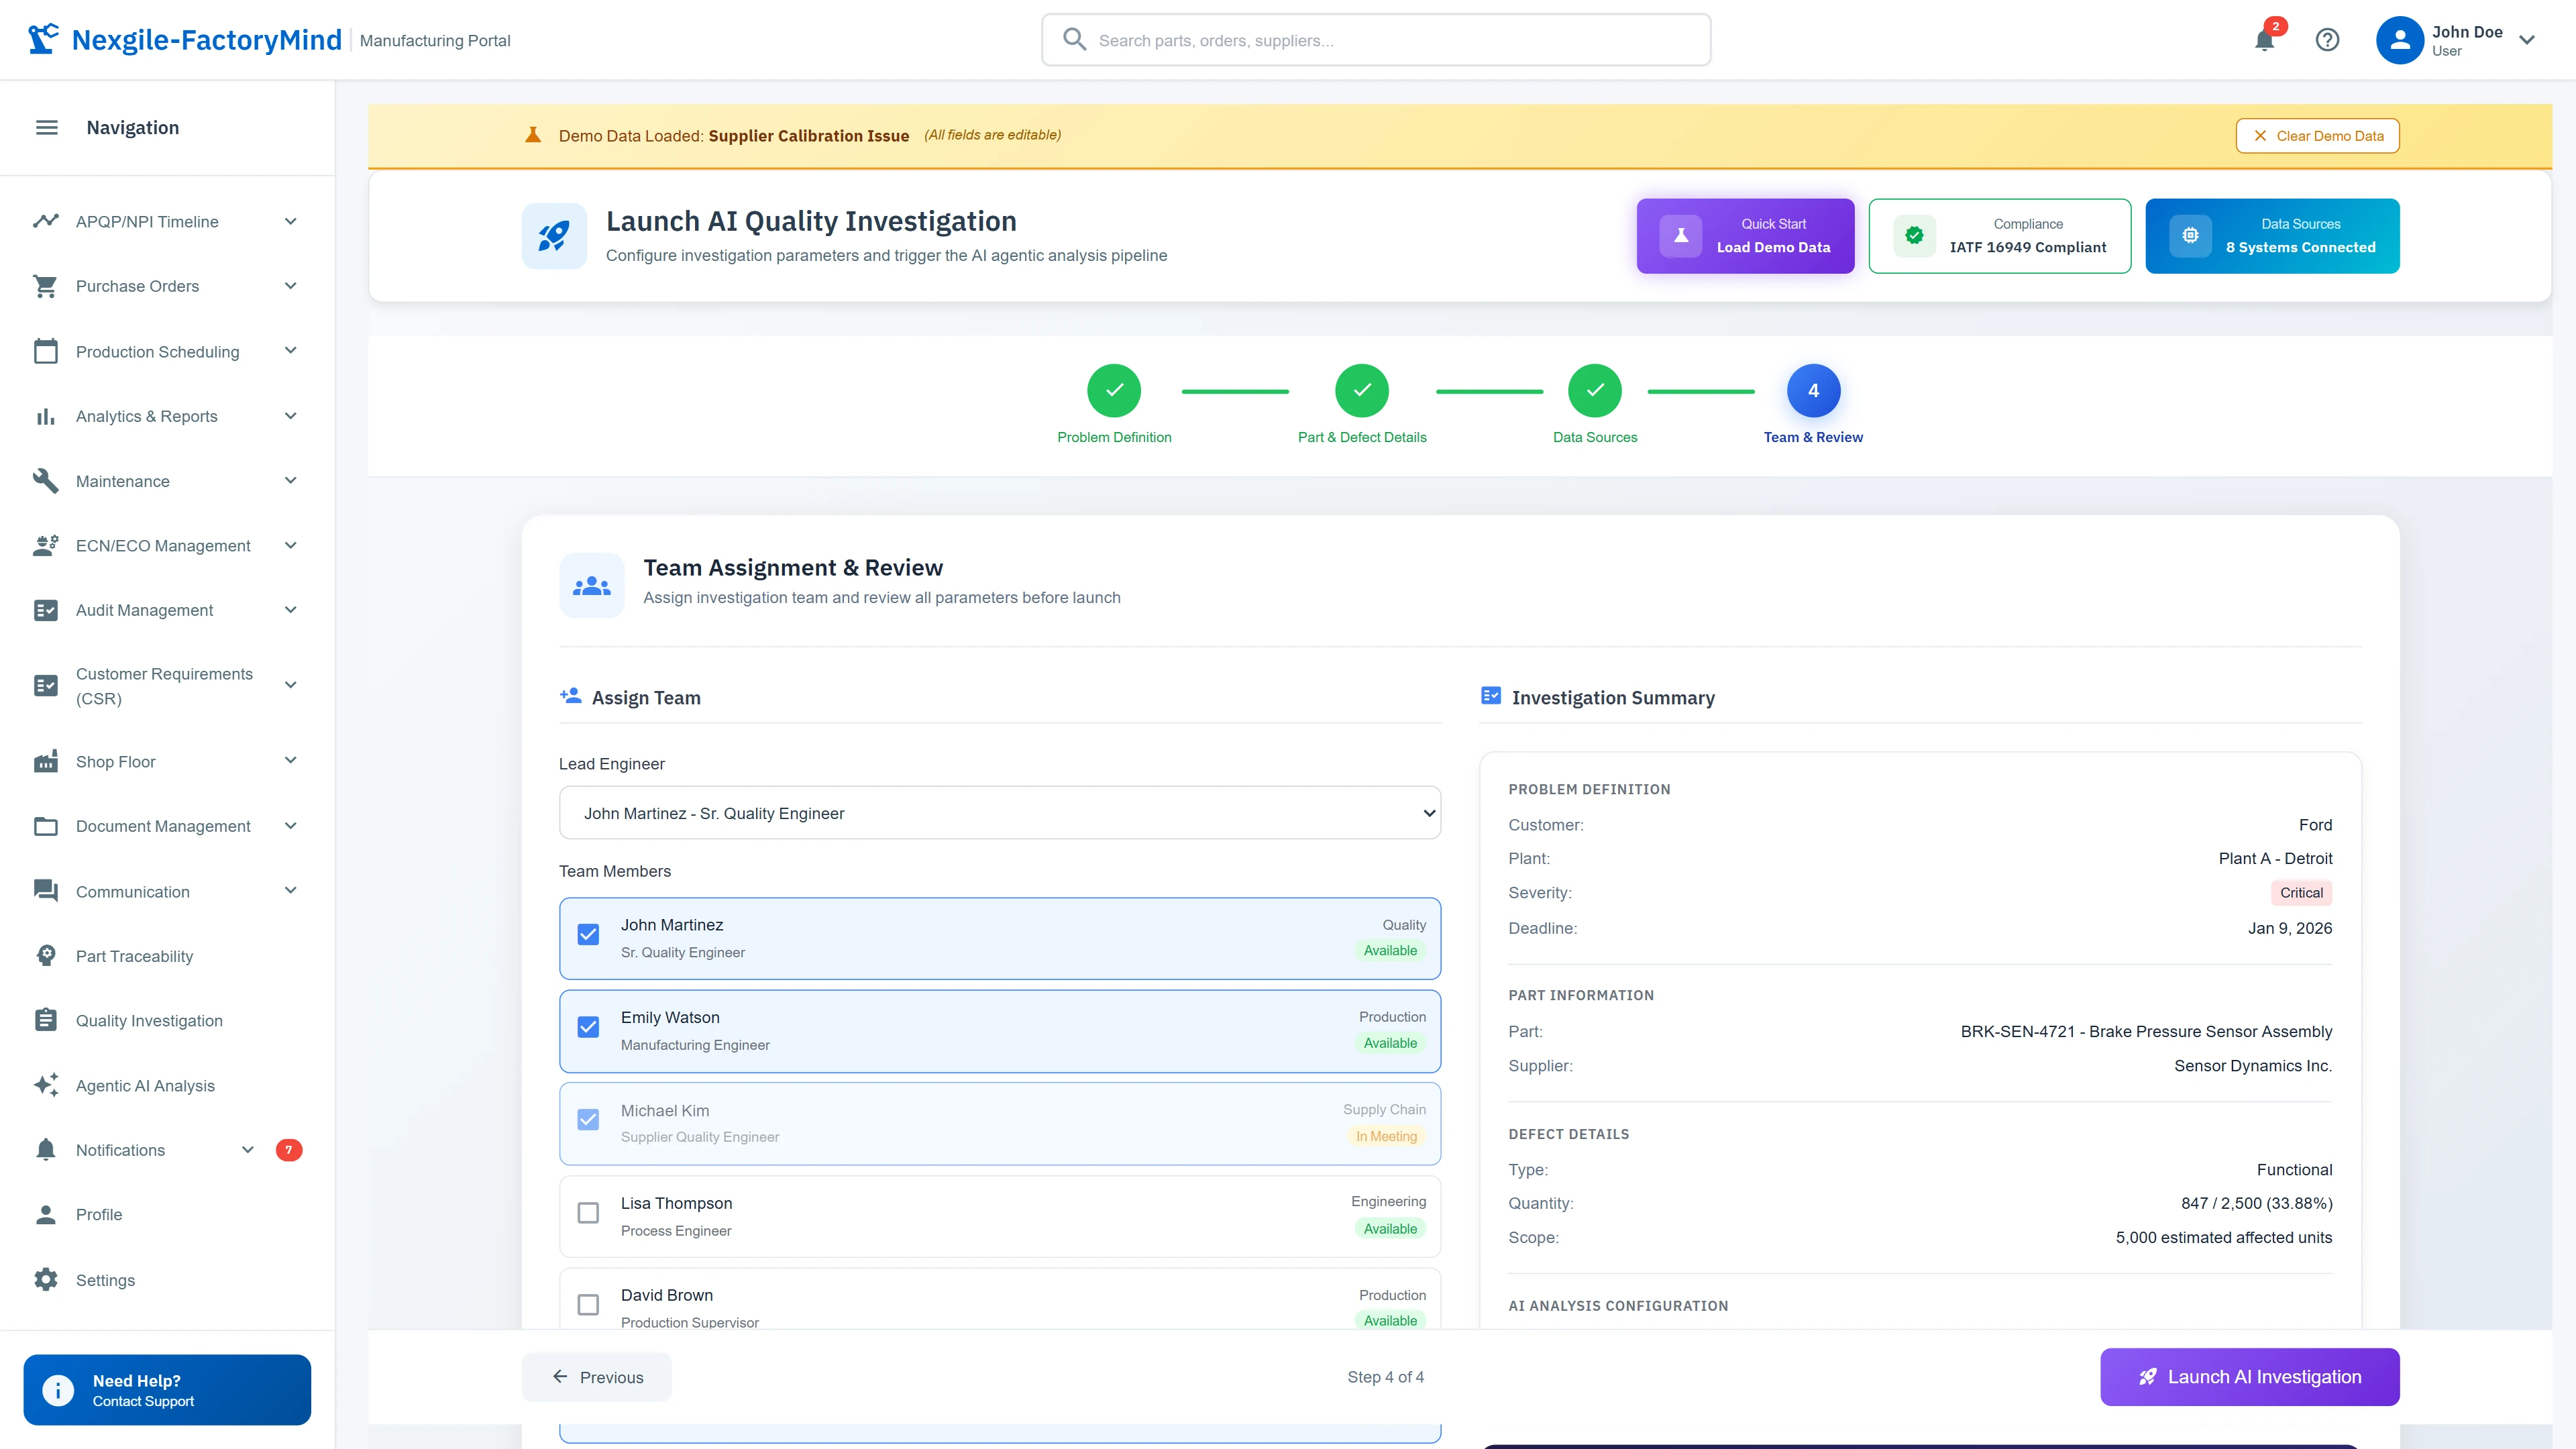Open the Agentic AI Analysis sparkle icon

click(x=46, y=1085)
